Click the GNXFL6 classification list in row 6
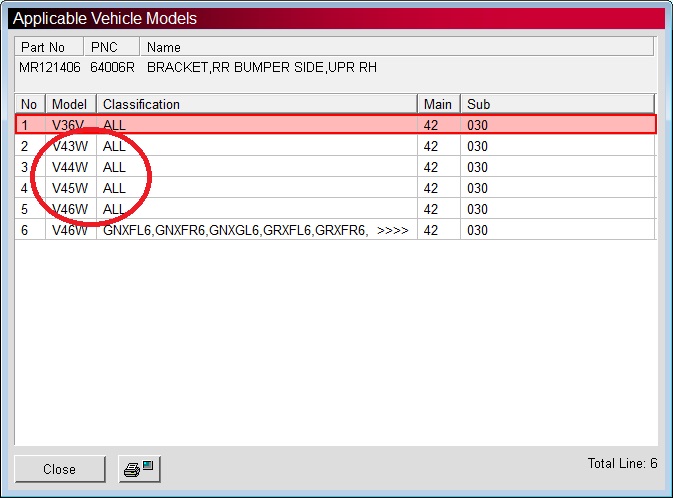 point(235,230)
